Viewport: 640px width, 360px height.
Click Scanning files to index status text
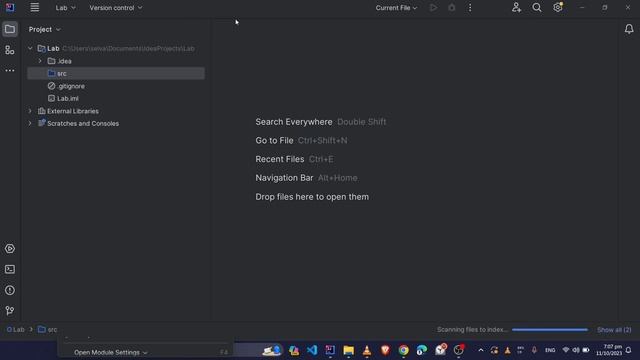click(472, 329)
